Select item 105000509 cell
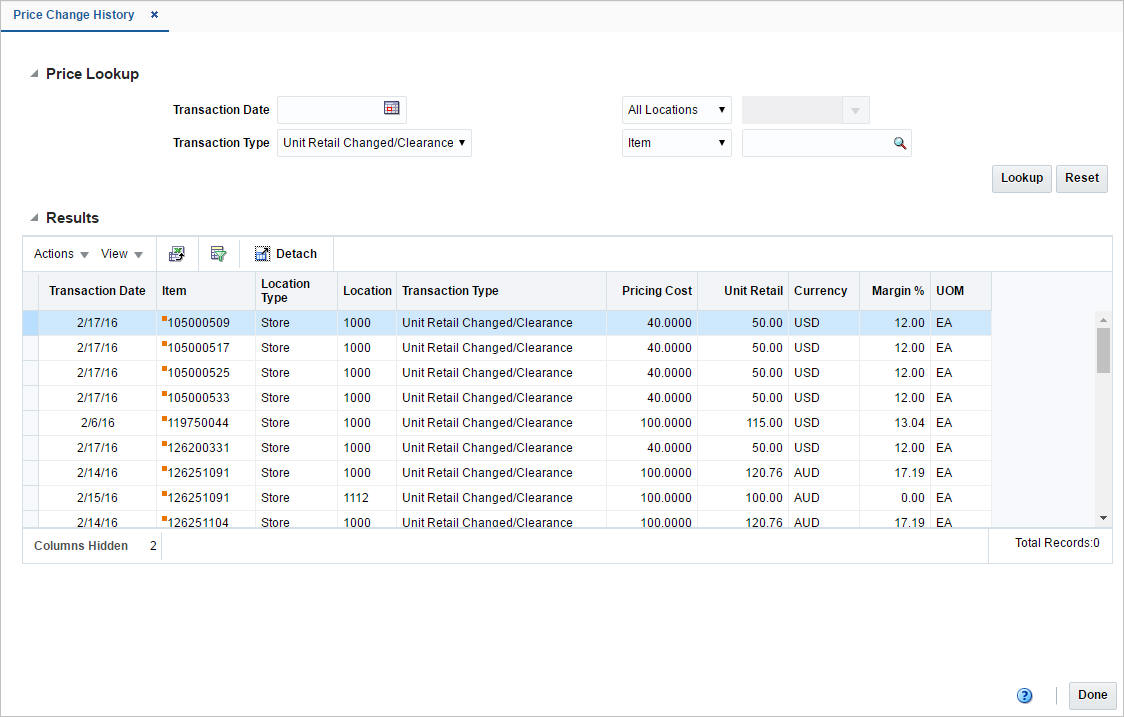Screen dimensions: 1124x717 (x=206, y=323)
